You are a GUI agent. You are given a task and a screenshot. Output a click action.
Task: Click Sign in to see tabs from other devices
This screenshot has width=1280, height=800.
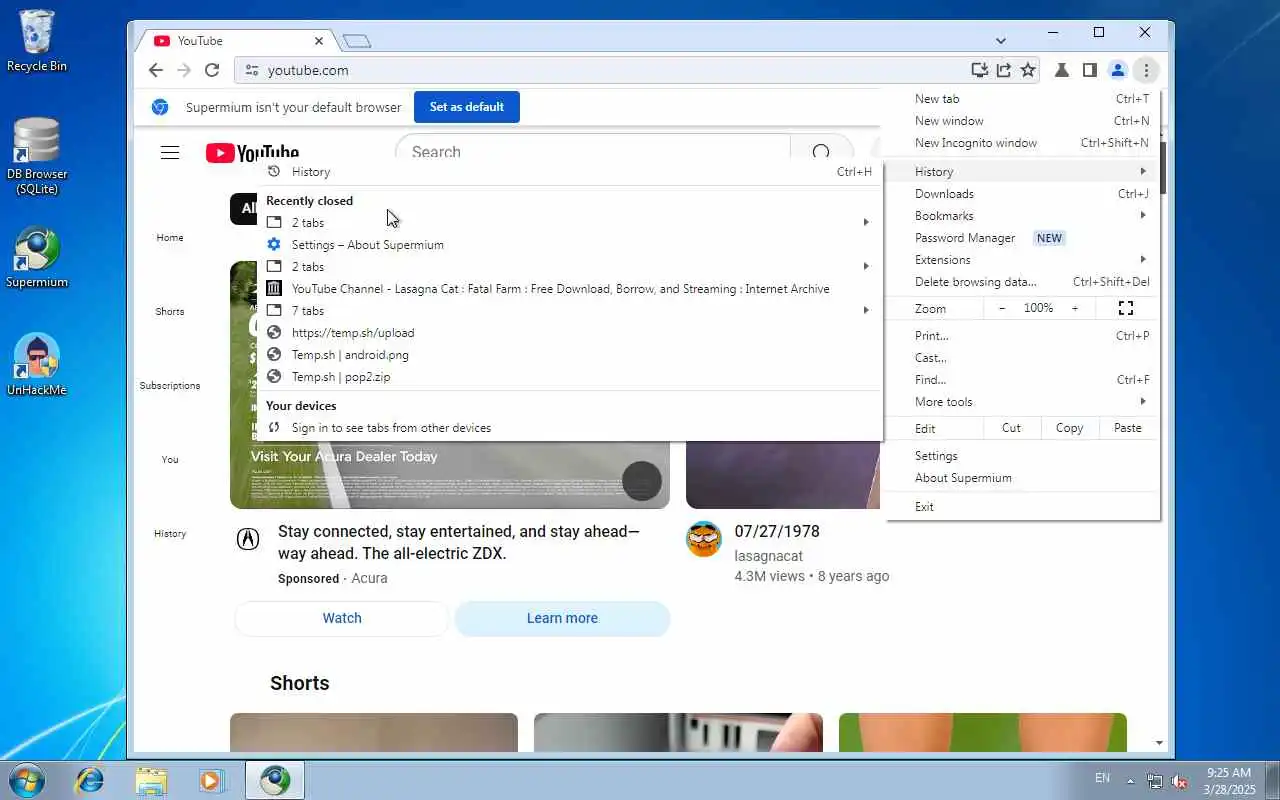[570, 427]
